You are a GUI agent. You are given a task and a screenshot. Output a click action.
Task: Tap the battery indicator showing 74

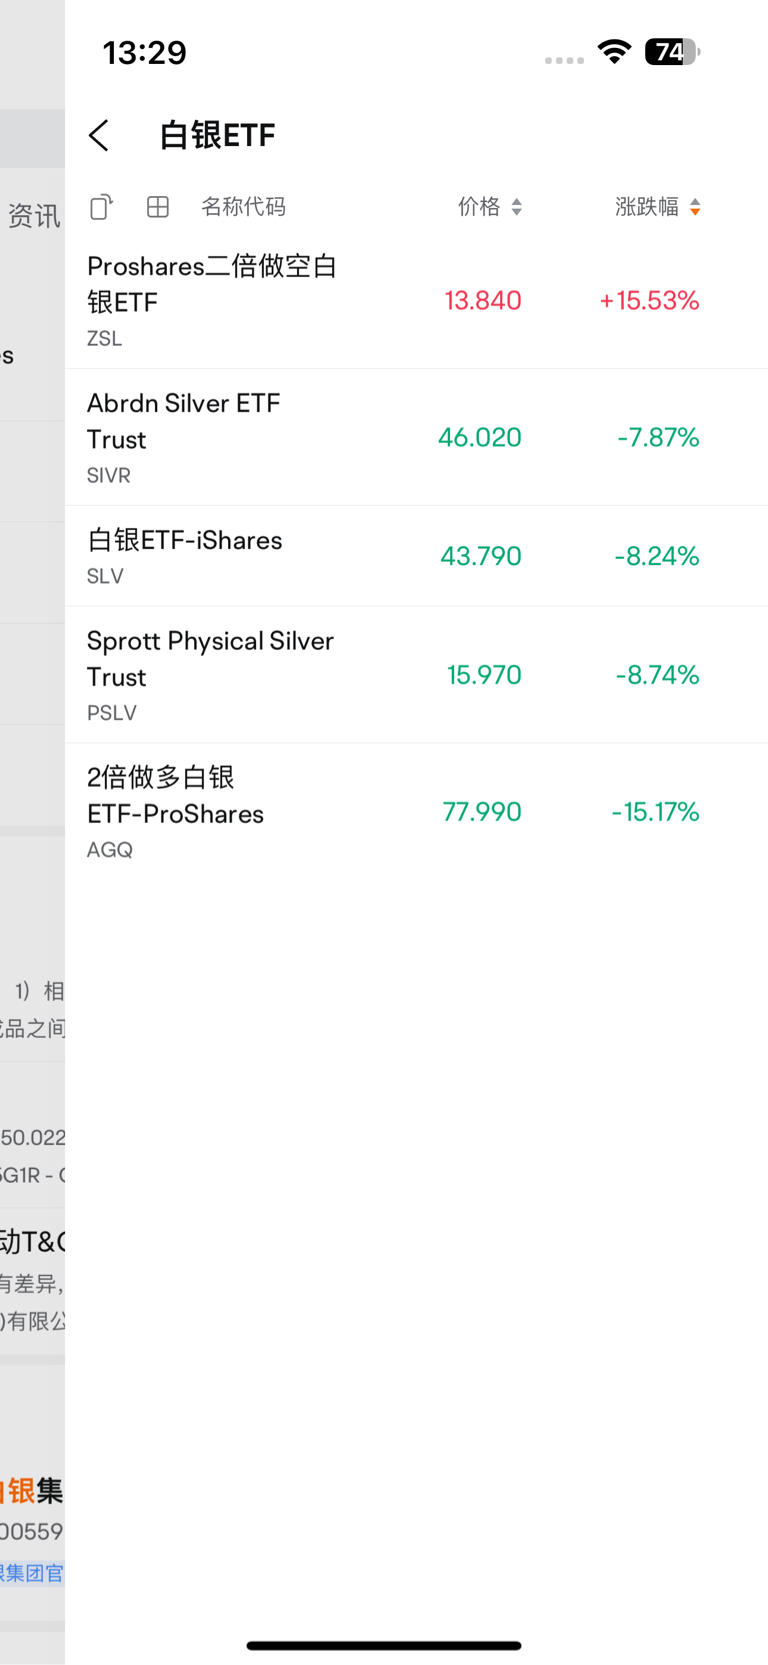[x=672, y=52]
